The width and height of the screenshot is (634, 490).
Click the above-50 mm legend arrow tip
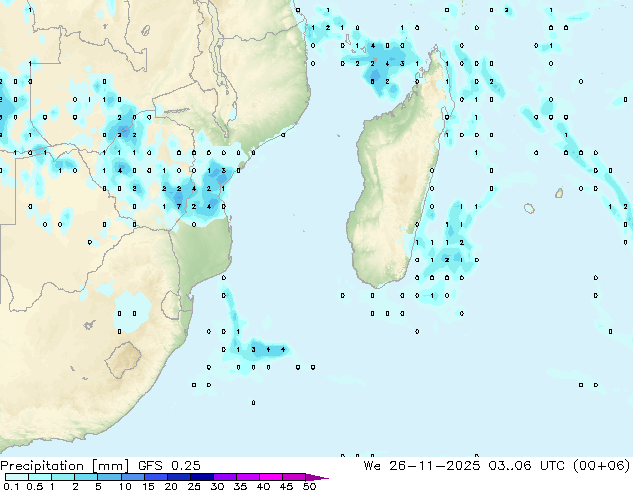[x=317, y=477]
